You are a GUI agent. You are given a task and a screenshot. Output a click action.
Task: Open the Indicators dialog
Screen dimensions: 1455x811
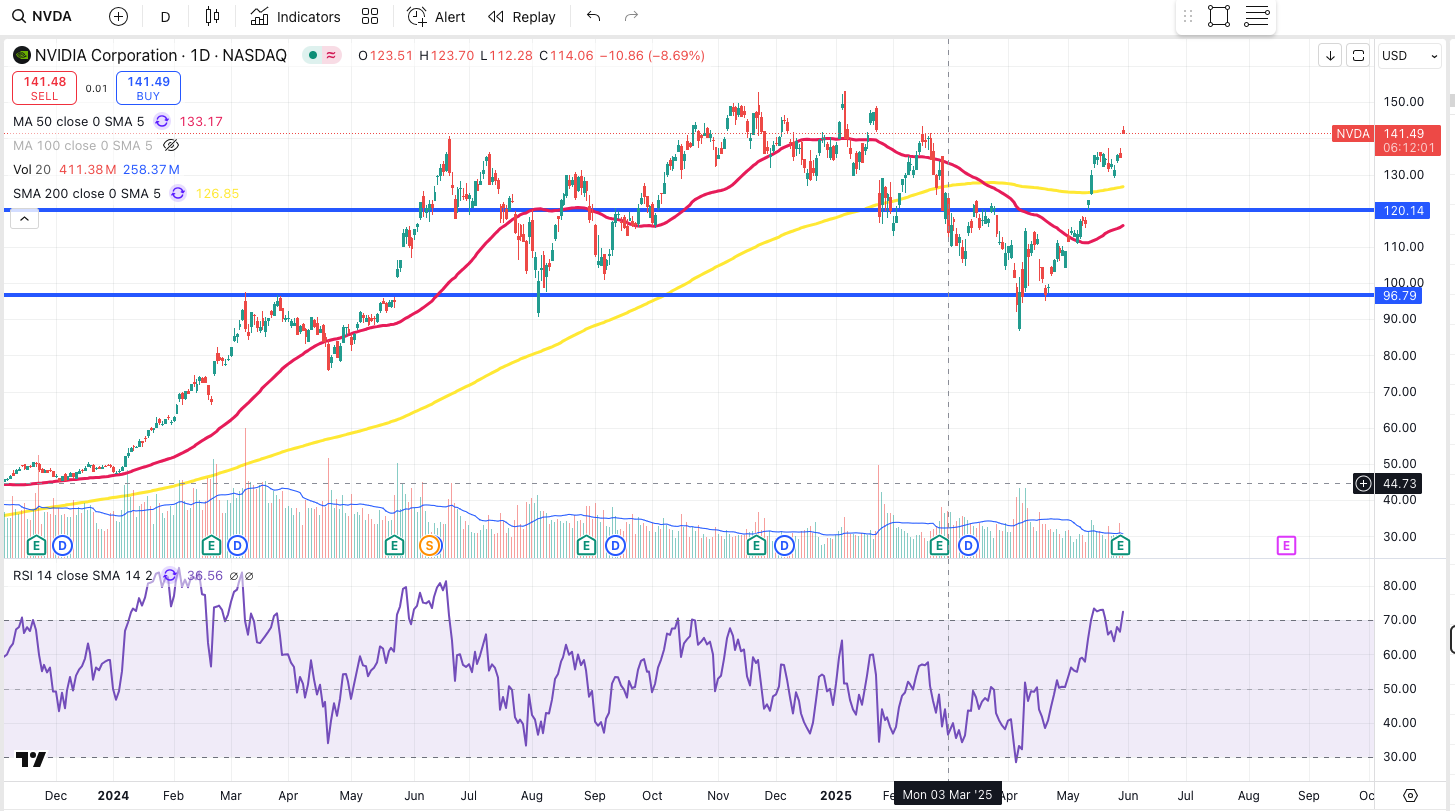pyautogui.click(x=295, y=16)
